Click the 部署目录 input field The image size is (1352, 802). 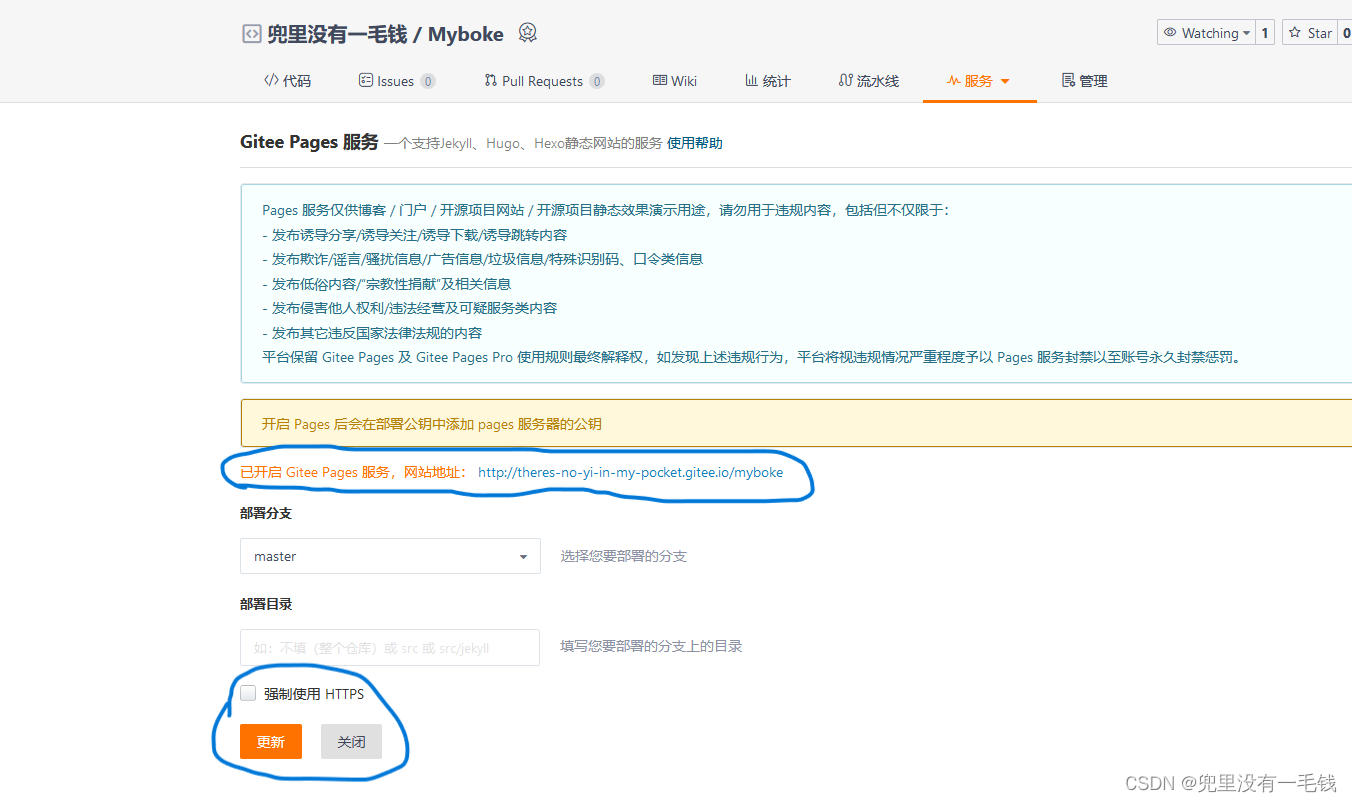[390, 648]
